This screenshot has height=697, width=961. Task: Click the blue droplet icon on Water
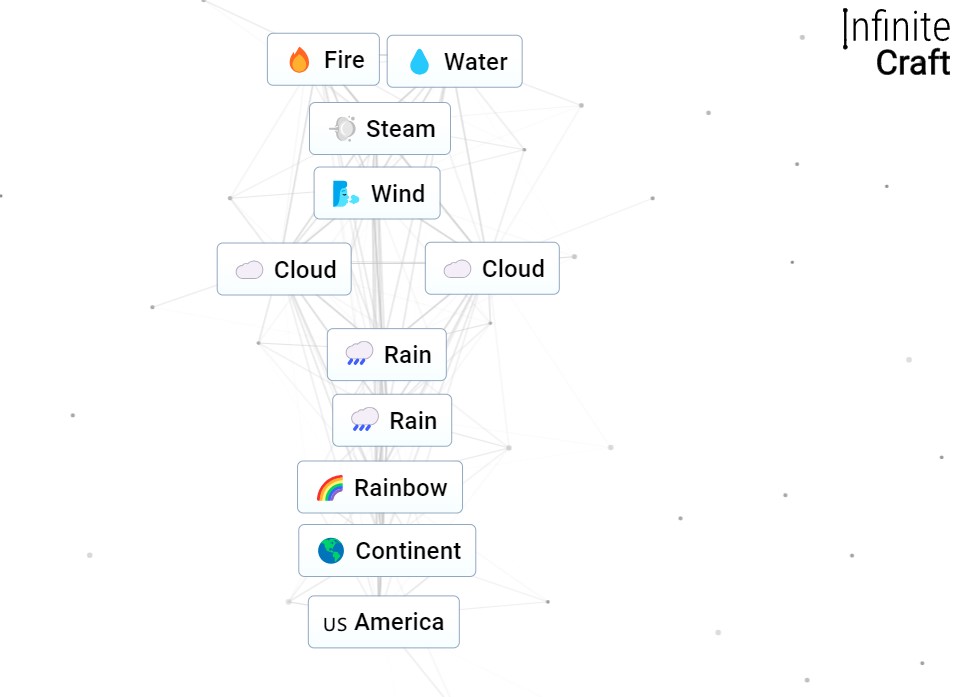click(419, 62)
